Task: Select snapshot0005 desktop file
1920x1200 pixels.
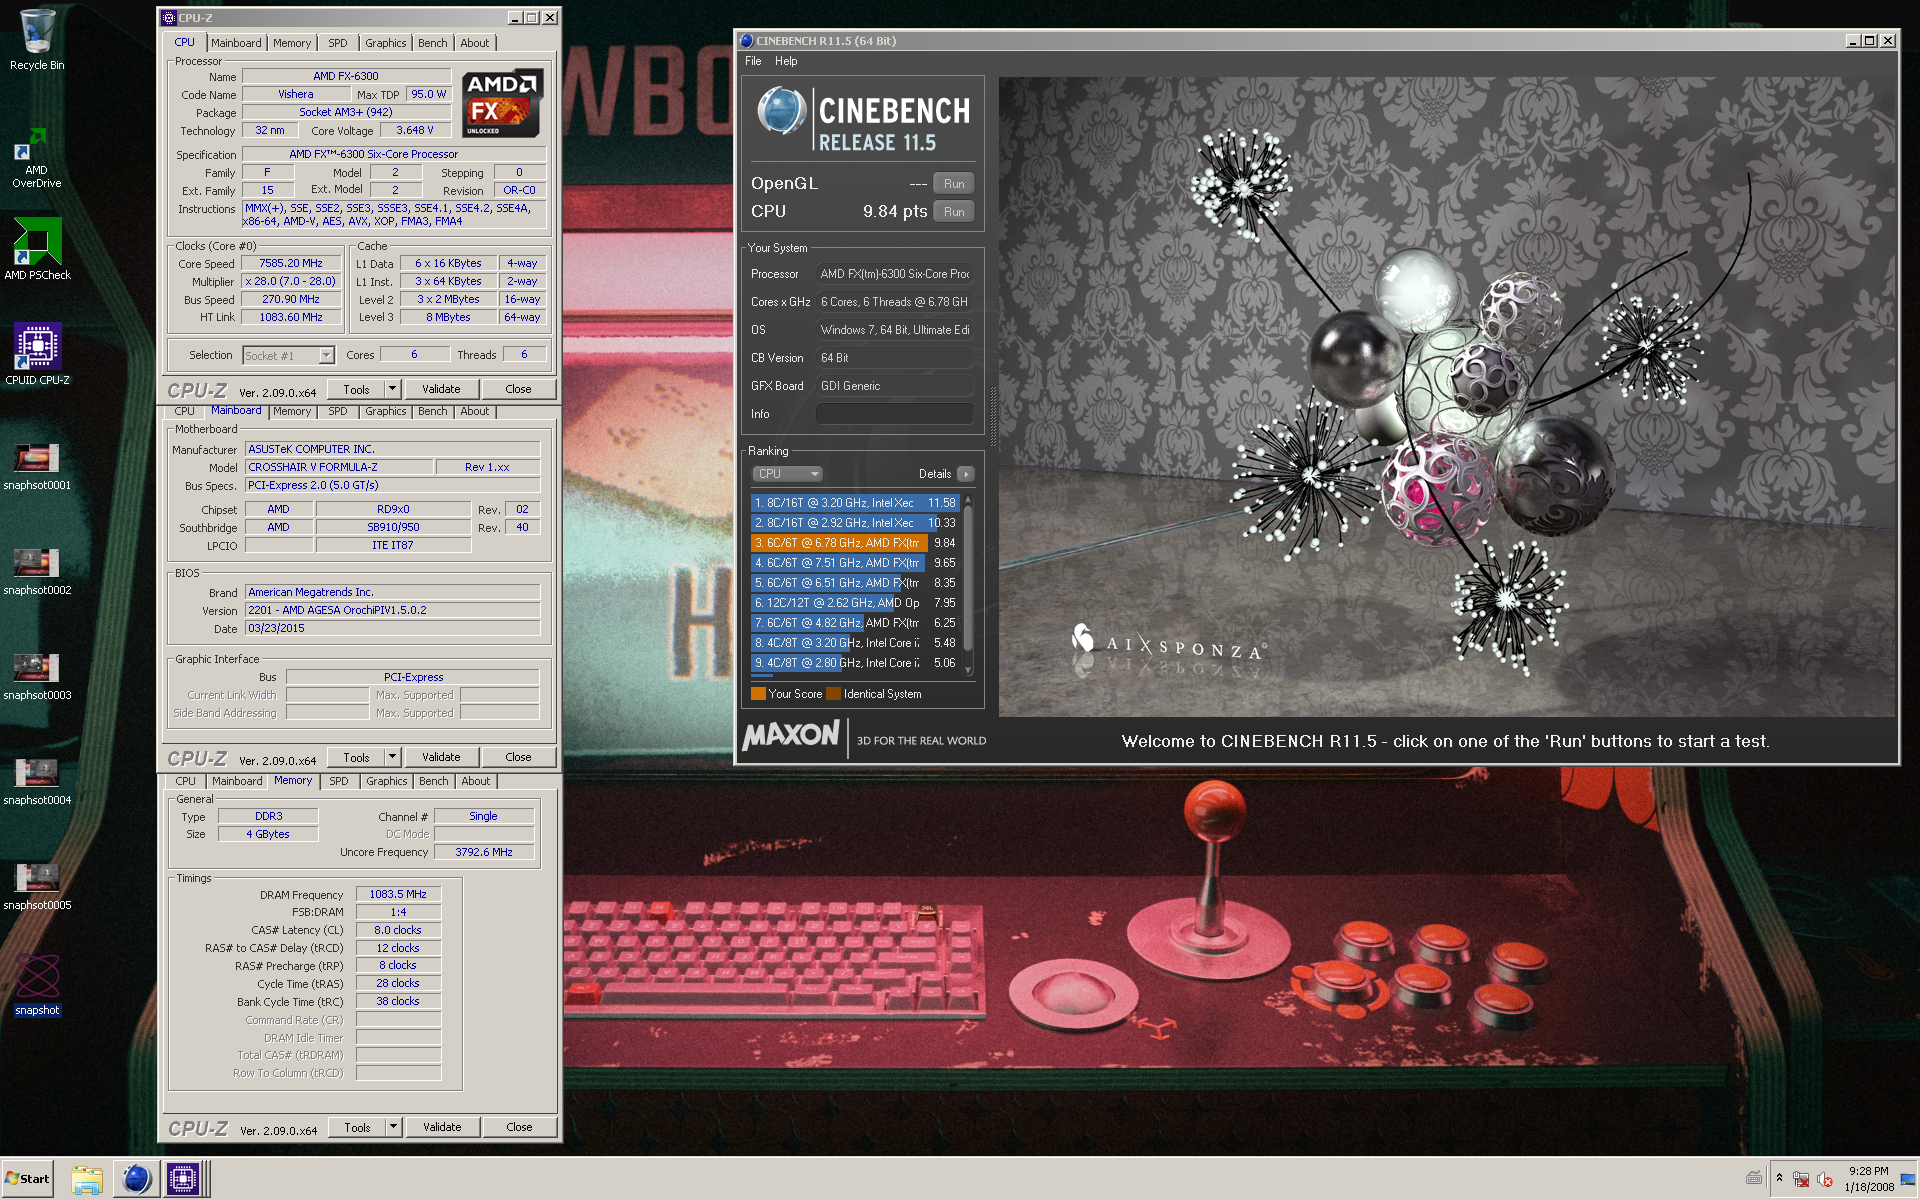Action: [37, 887]
